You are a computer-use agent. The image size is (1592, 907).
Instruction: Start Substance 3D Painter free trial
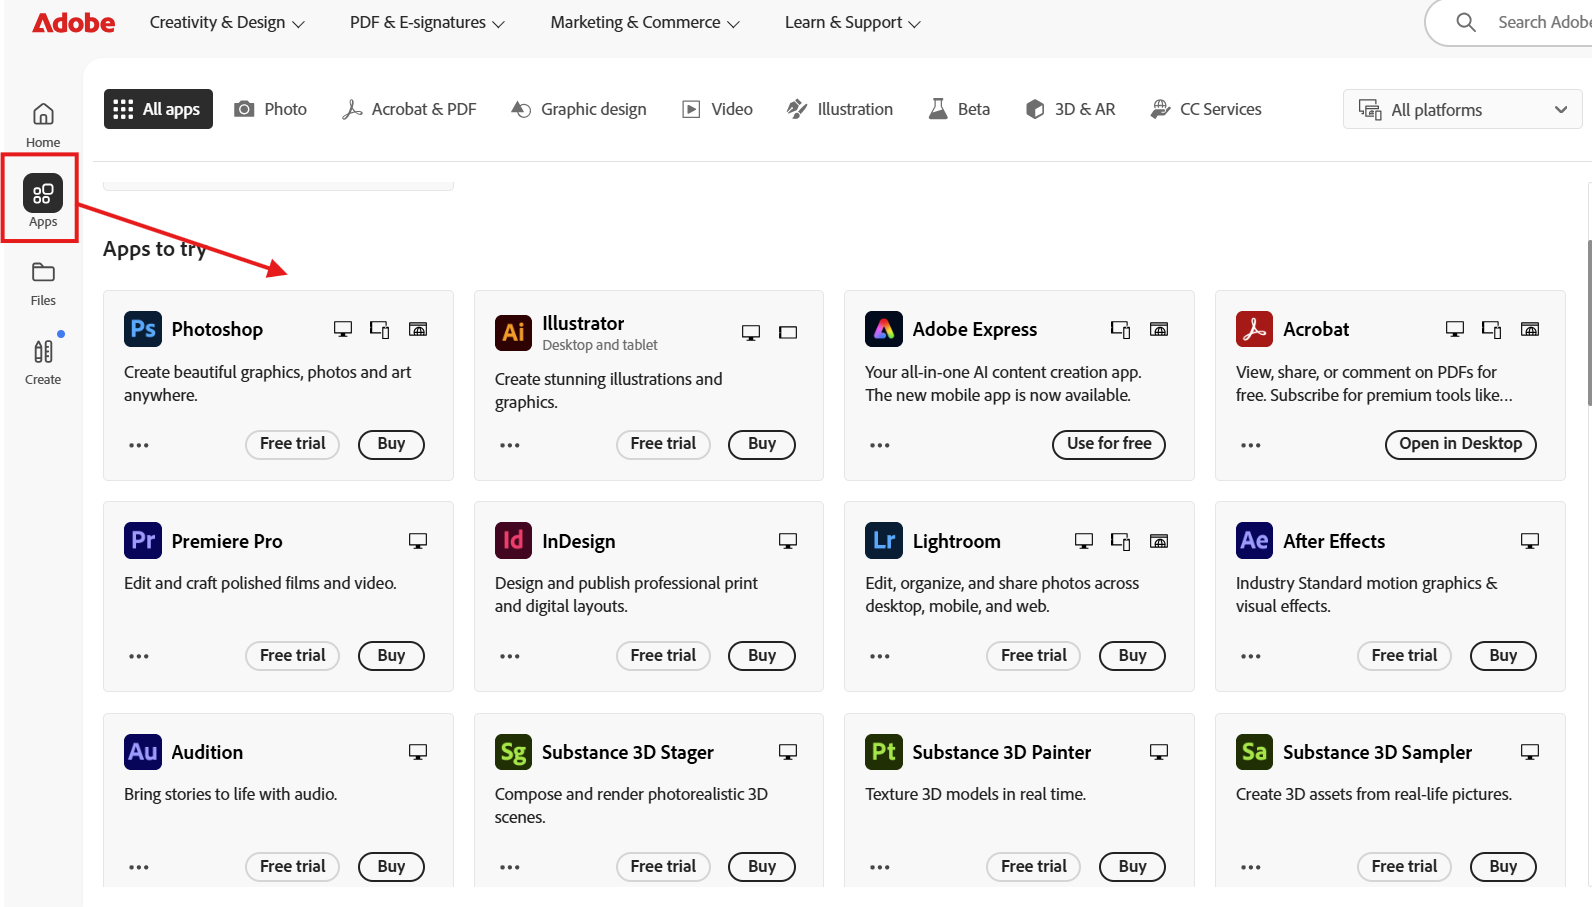1034,867
